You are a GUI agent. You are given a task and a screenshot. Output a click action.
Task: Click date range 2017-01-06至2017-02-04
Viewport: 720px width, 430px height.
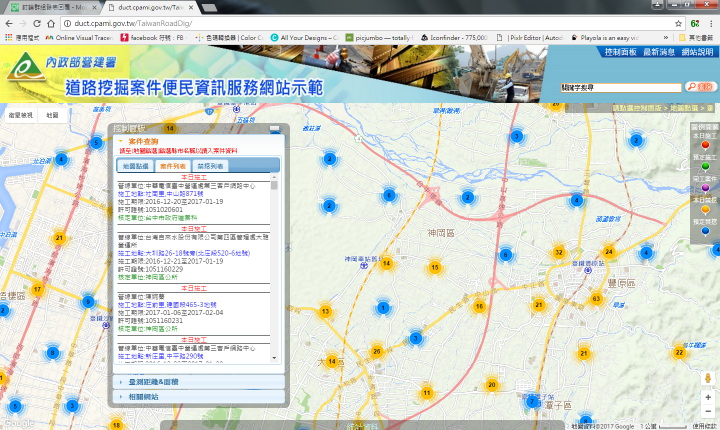tap(184, 312)
